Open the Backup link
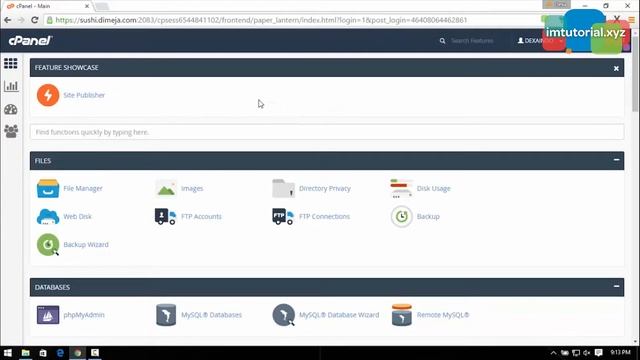 [x=428, y=217]
